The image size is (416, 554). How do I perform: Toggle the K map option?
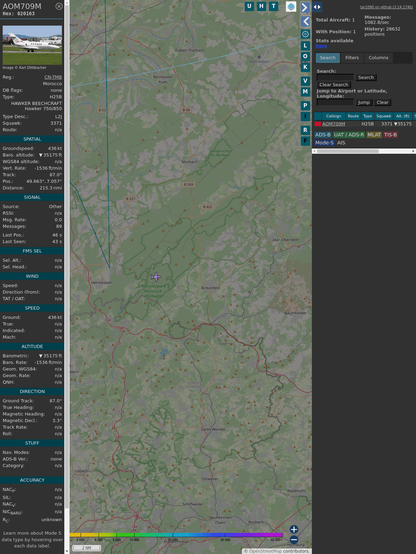click(x=305, y=67)
